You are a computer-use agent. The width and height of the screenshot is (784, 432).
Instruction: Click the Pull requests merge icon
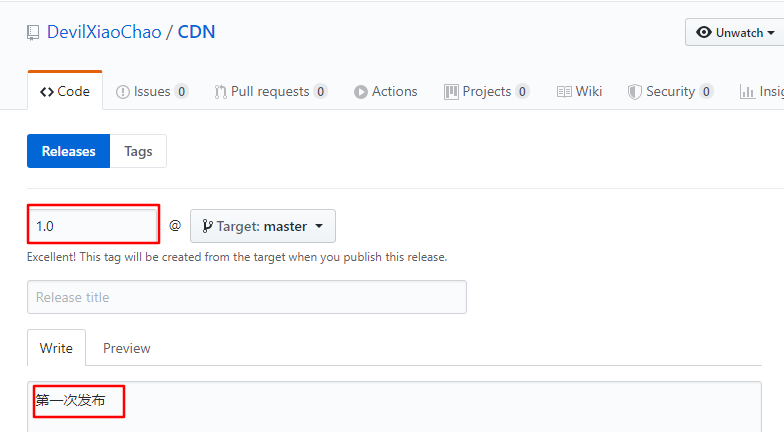coord(221,92)
